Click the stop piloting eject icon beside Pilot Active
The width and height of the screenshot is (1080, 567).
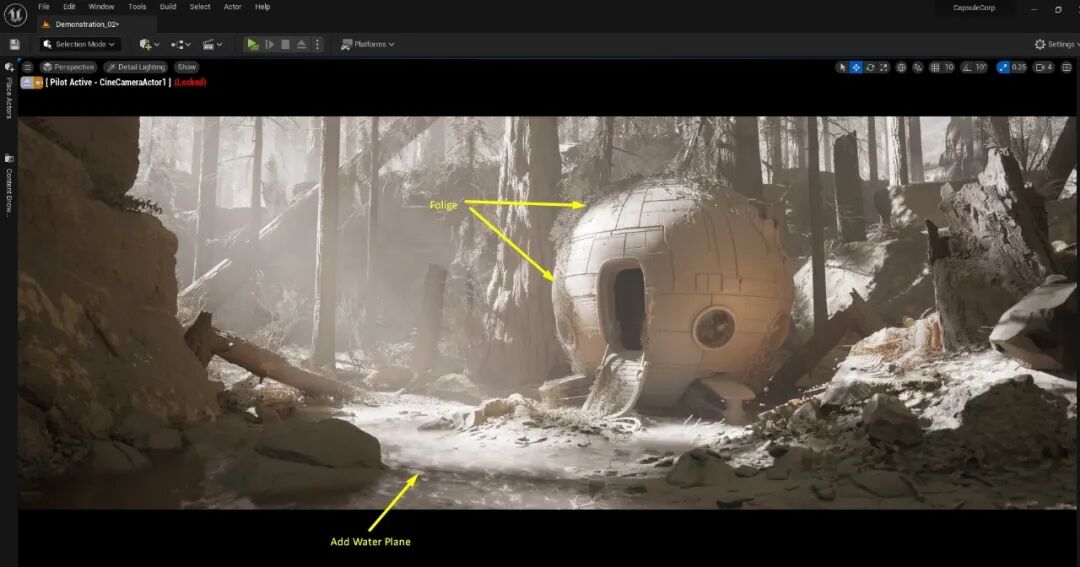click(x=27, y=83)
